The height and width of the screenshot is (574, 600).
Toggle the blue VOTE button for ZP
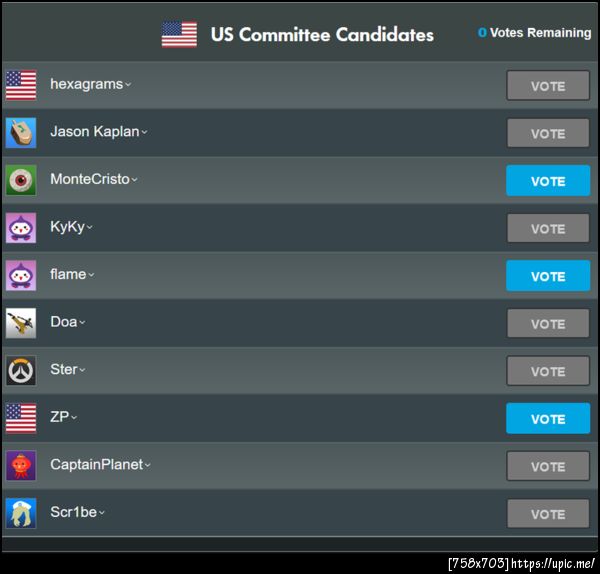(x=548, y=418)
